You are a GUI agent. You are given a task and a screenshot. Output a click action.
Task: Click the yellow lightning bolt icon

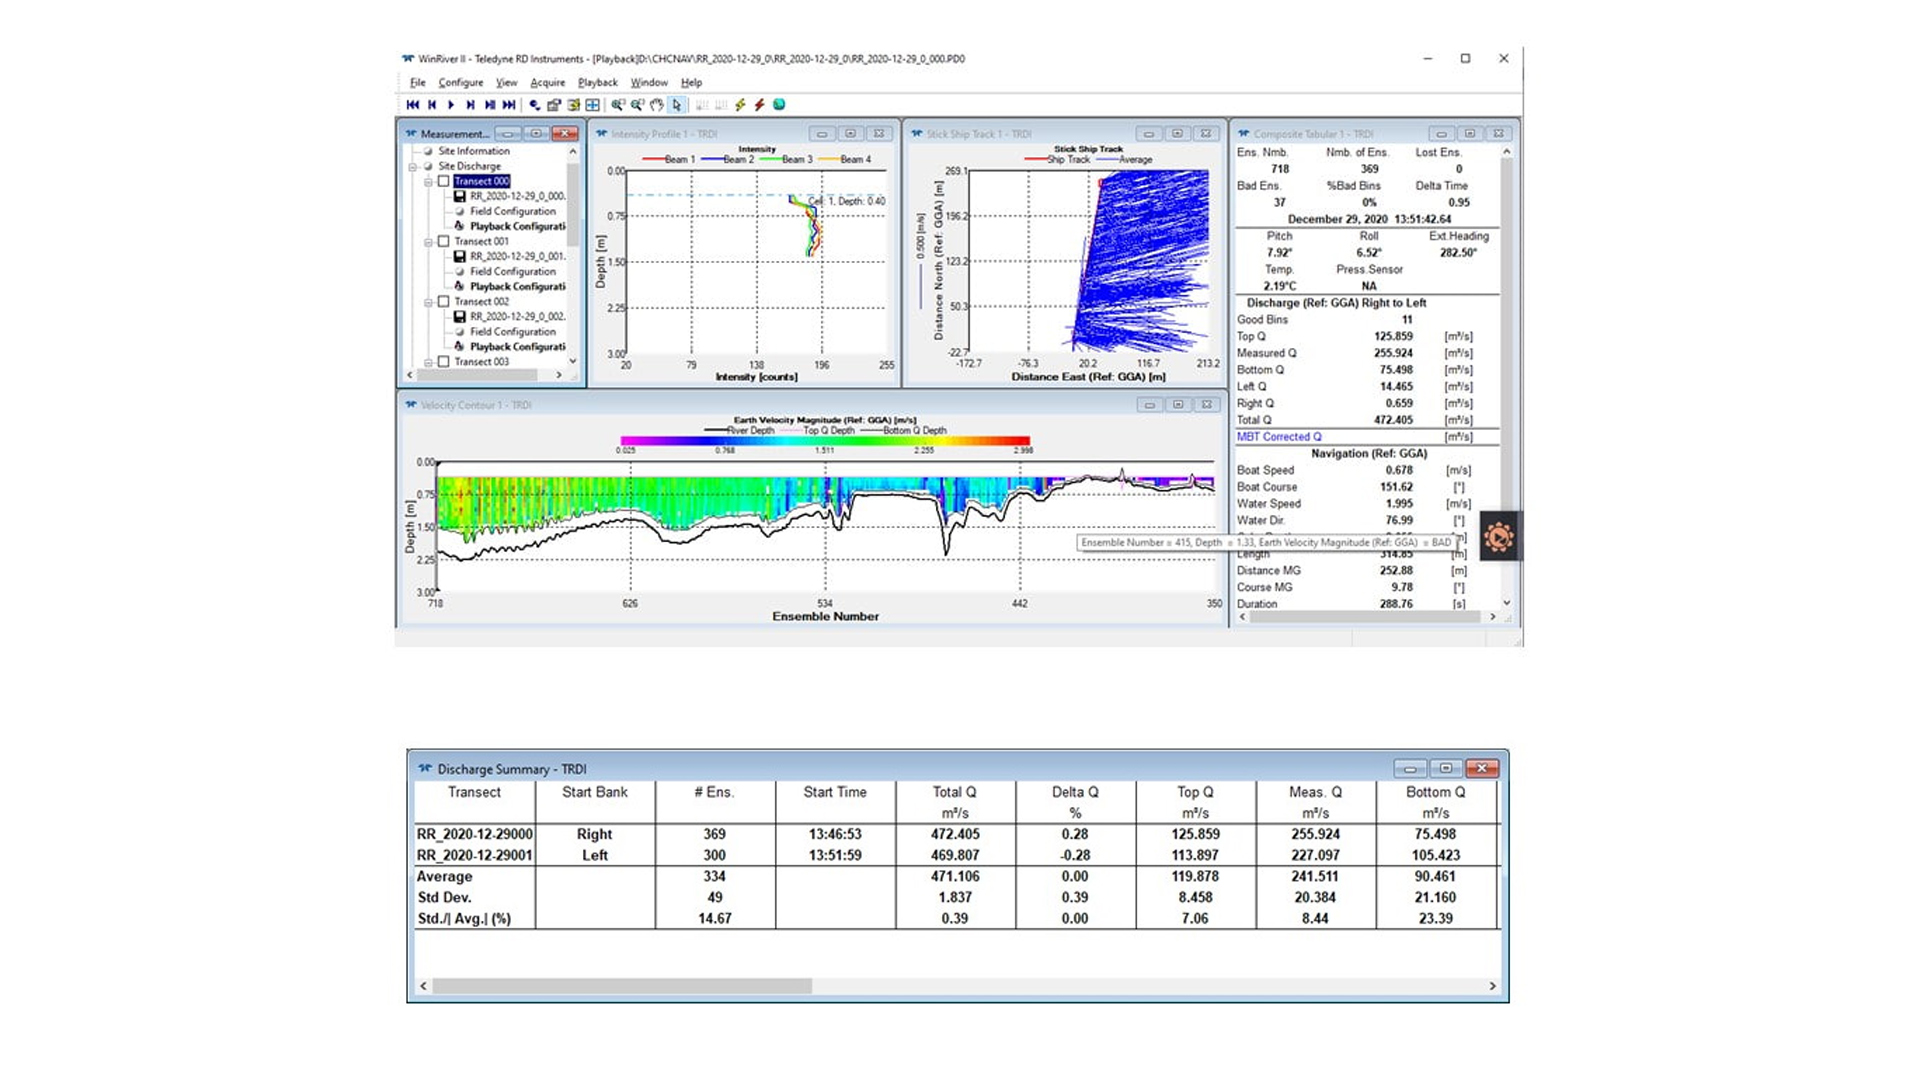740,105
